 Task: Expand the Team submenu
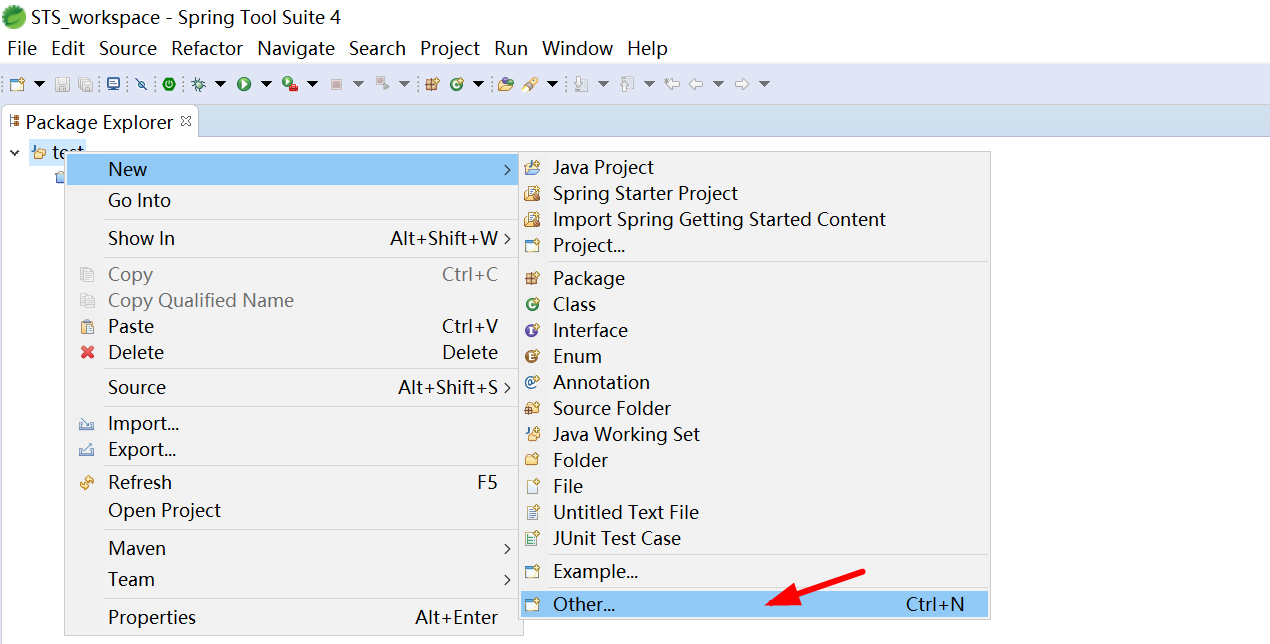pos(291,579)
